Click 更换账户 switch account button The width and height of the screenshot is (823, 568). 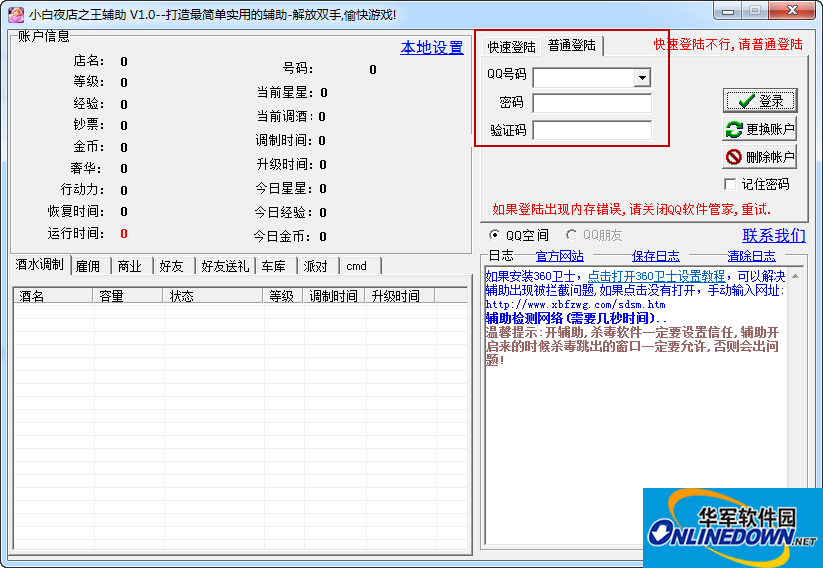[x=759, y=129]
